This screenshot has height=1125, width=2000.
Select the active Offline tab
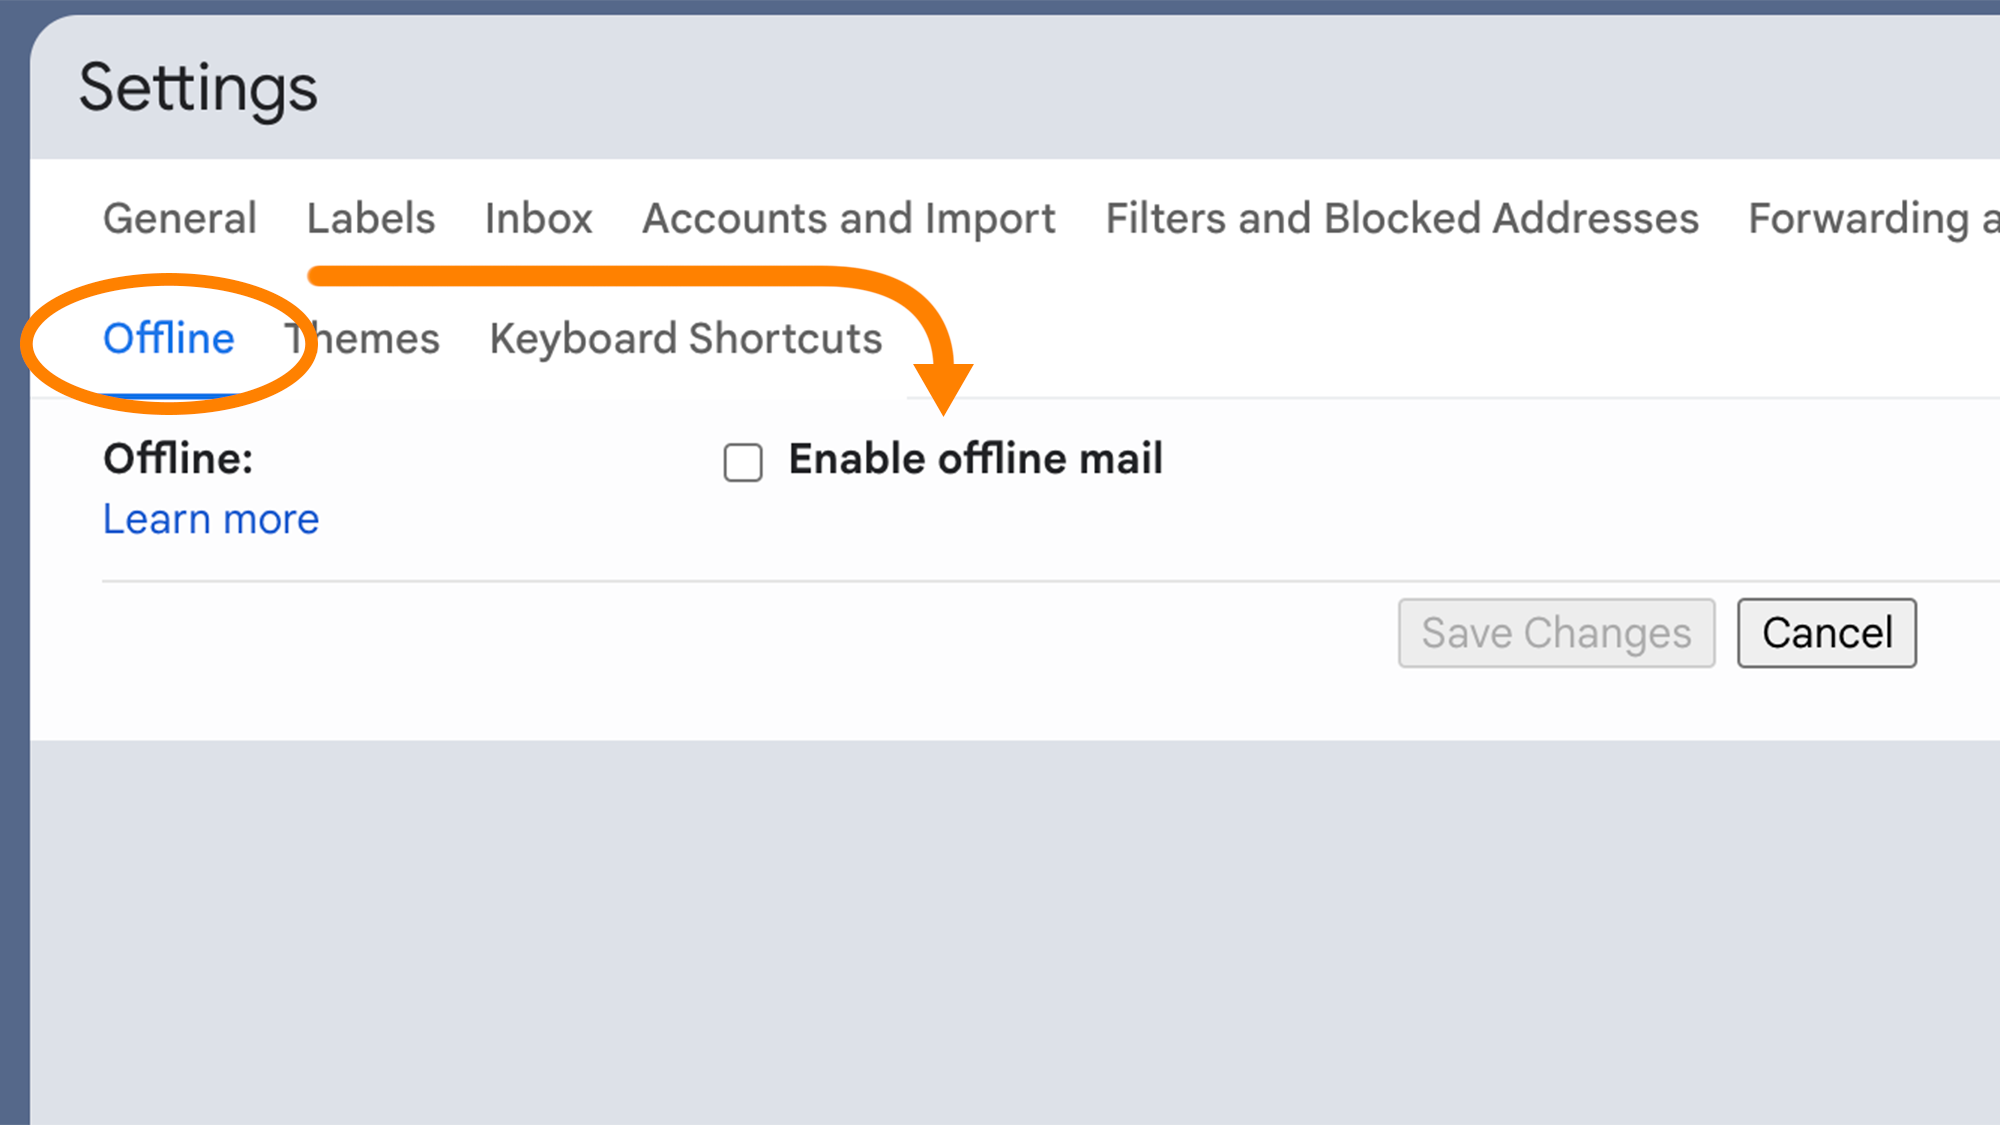coord(169,338)
